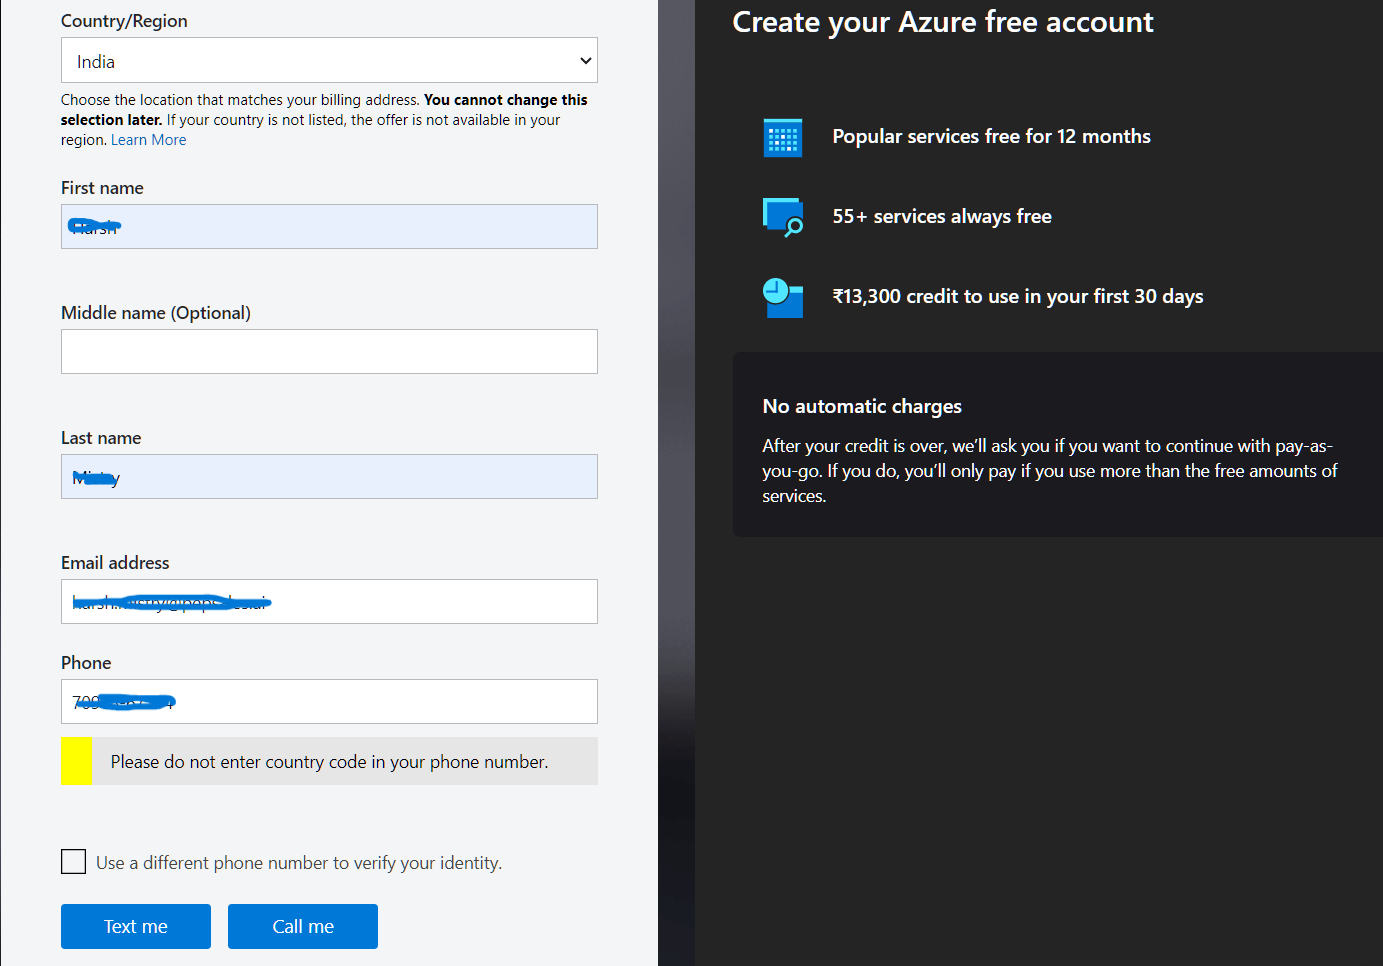Click the Middle name optional field

pos(329,351)
